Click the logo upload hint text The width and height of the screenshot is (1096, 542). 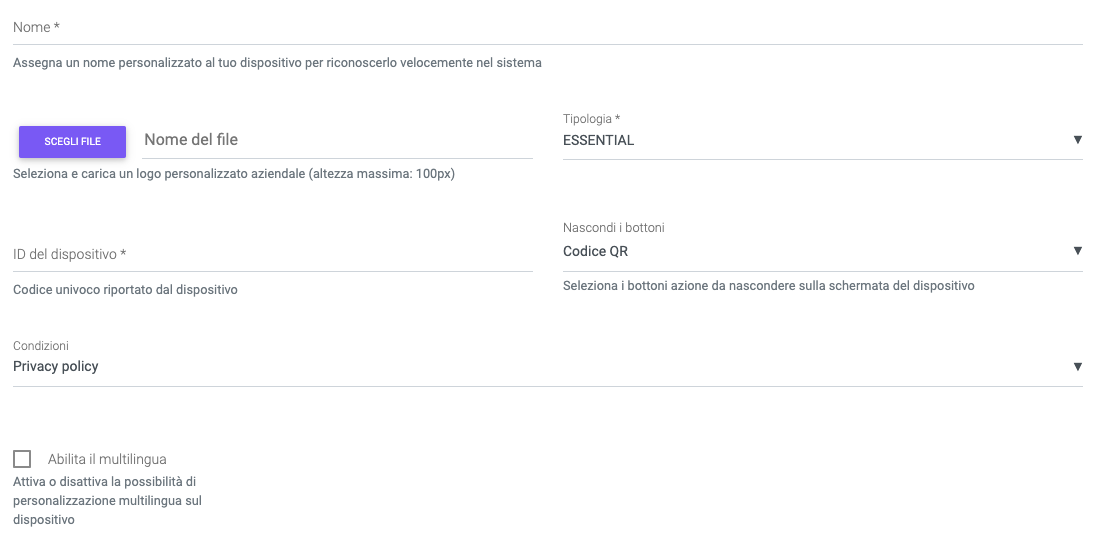click(234, 174)
